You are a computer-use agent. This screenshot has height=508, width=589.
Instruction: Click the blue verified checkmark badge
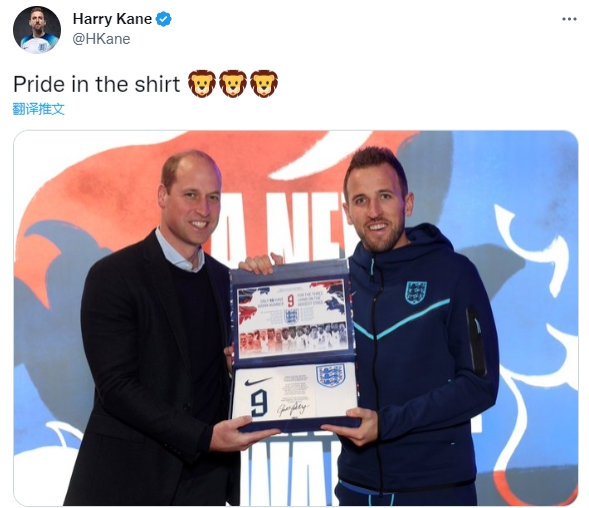(x=164, y=19)
